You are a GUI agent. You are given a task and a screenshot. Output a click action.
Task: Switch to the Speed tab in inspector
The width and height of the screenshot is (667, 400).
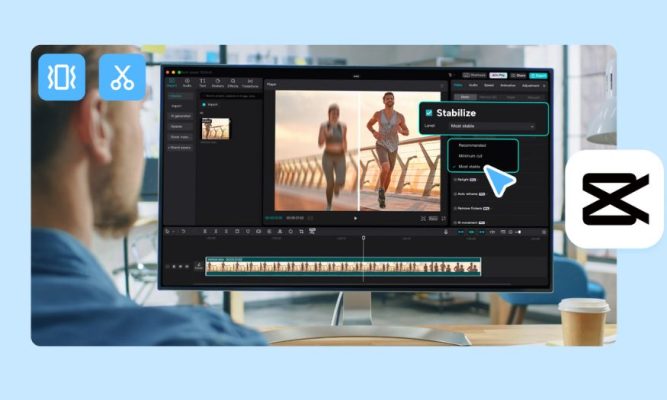490,85
